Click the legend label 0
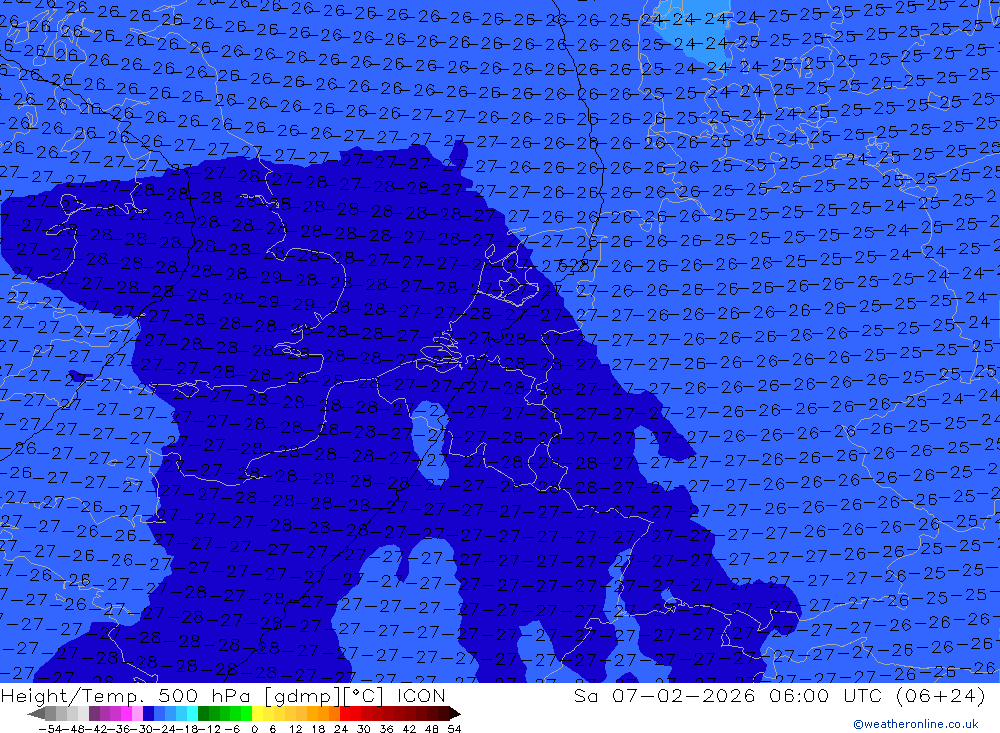The image size is (1000, 733). click(x=254, y=729)
